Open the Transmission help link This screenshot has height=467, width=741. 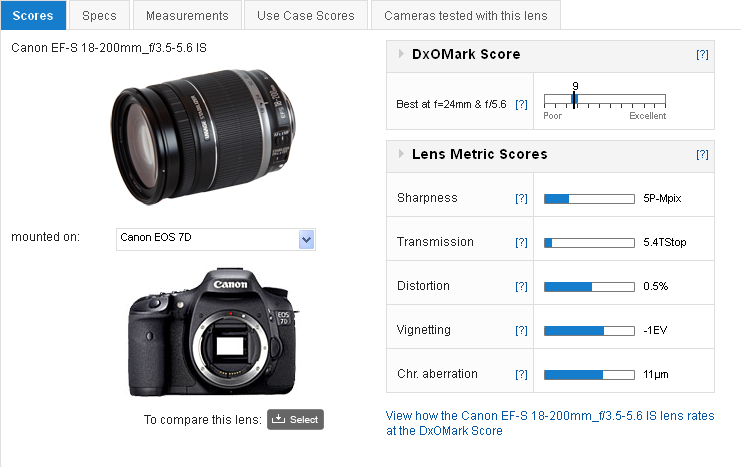click(x=521, y=242)
